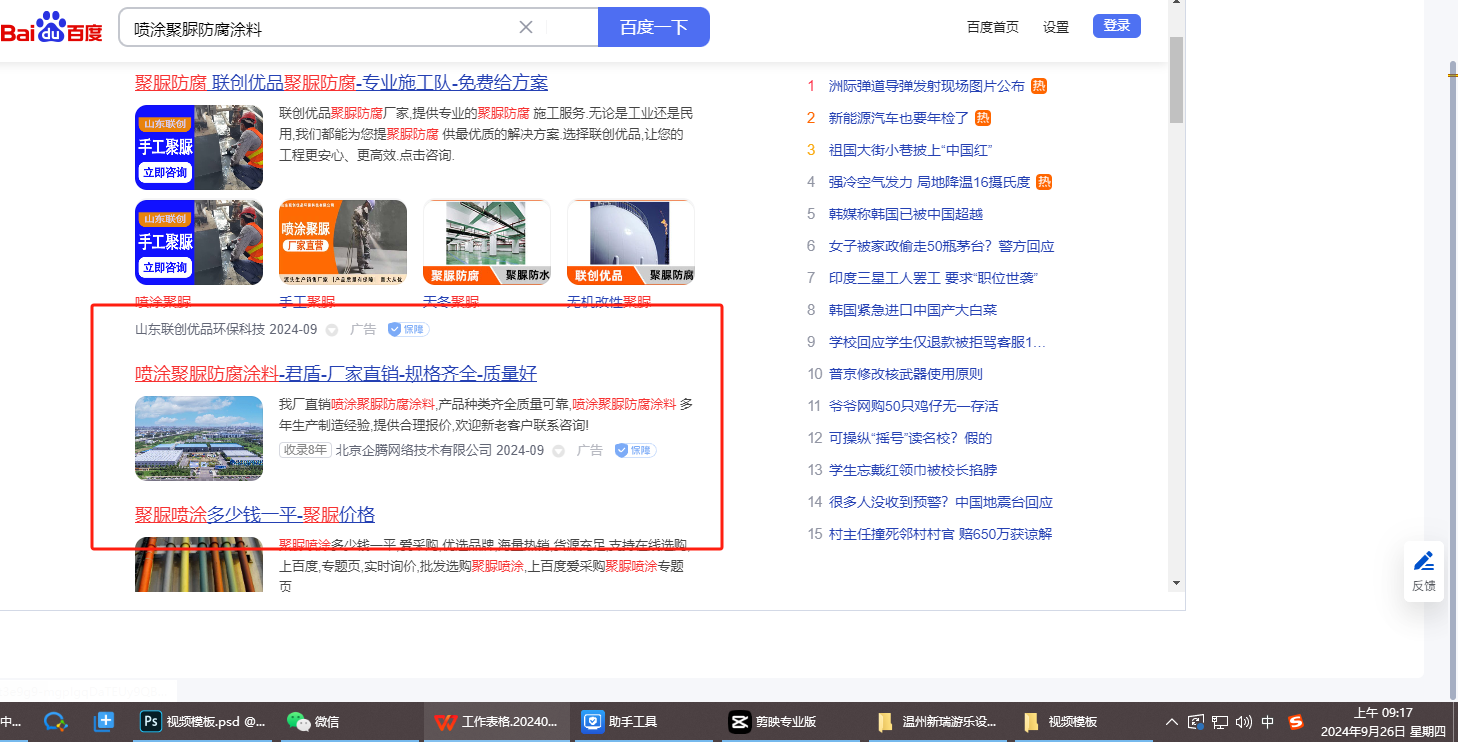Screen dimensions: 1458x742
Task: Open hot search 可操纵“摇号”读名校？假的
Action: pos(910,438)
